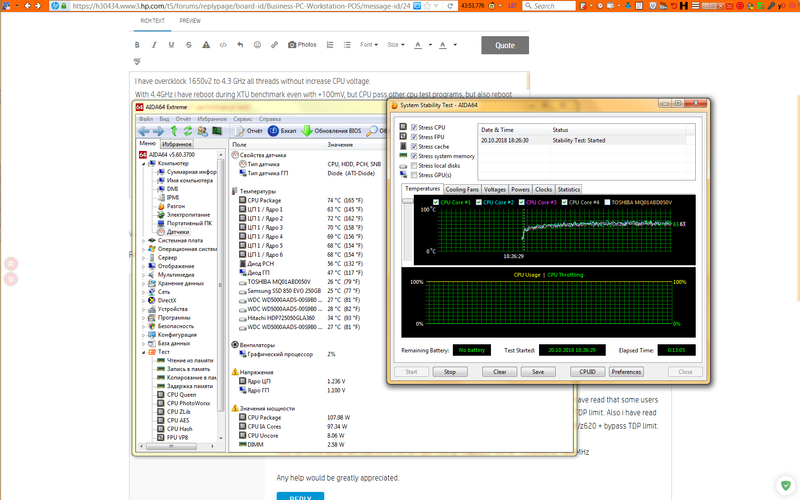
Task: Click the green up-arrow navigation icon in AIDA64
Action: click(174, 131)
